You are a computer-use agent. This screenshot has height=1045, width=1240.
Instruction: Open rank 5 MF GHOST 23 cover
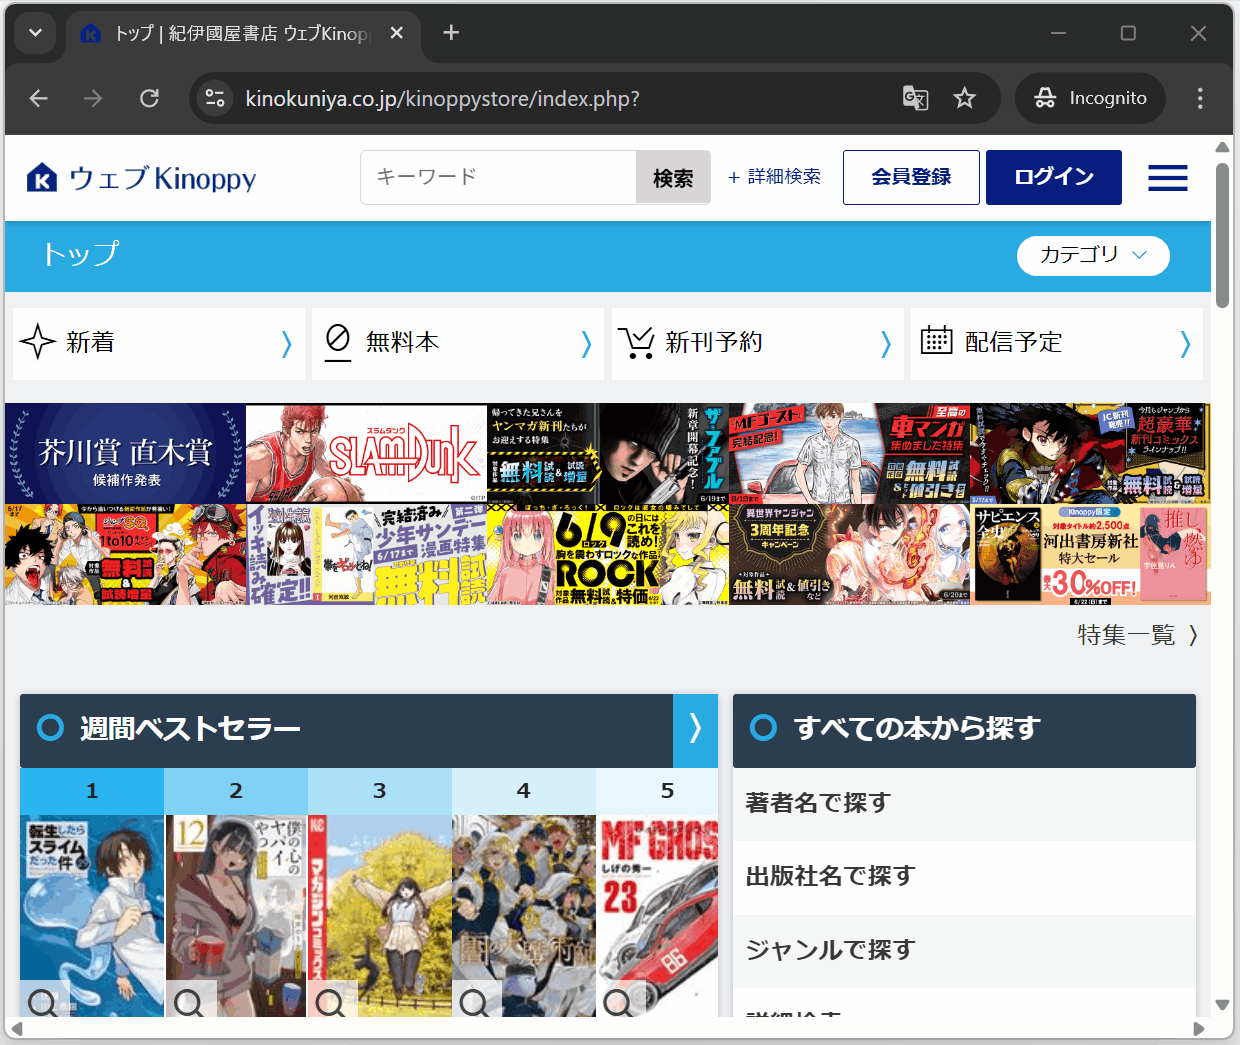coord(657,915)
